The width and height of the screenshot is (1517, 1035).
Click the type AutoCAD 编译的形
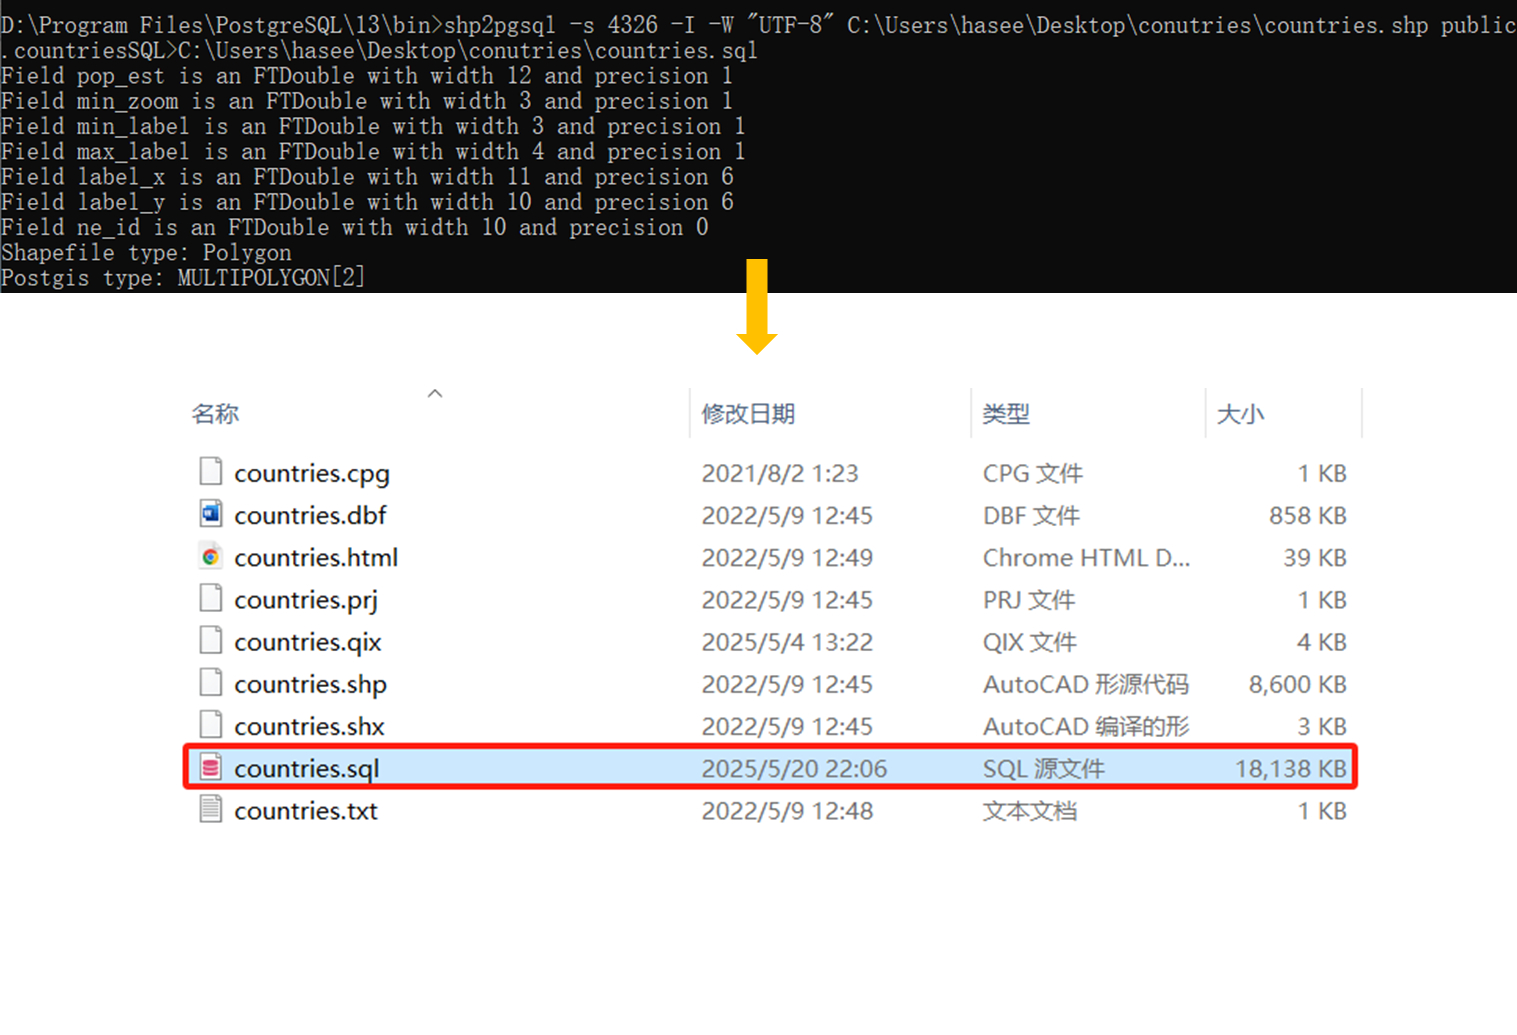coord(1086,726)
